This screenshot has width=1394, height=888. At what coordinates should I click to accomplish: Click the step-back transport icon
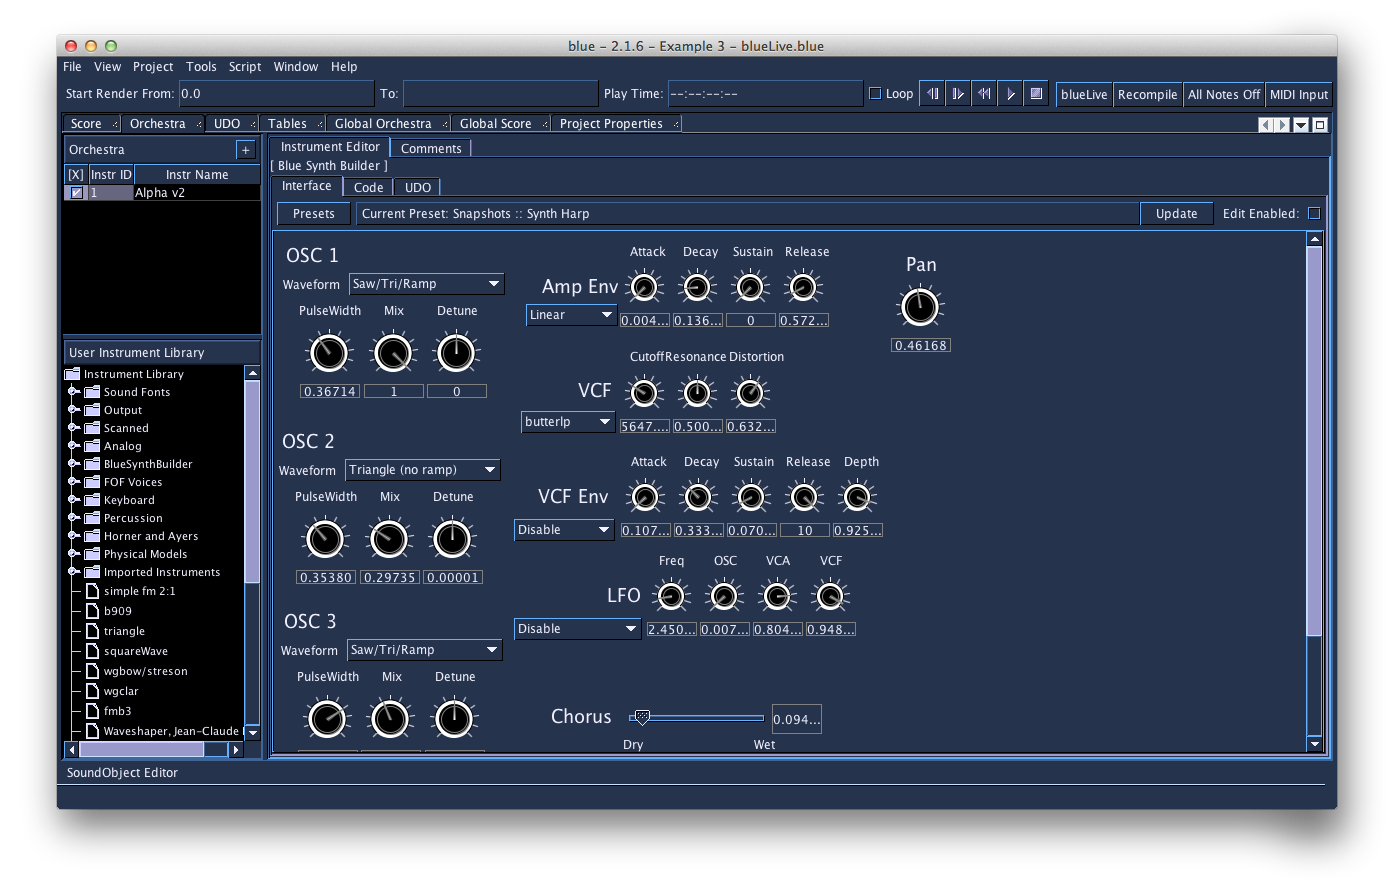931,93
